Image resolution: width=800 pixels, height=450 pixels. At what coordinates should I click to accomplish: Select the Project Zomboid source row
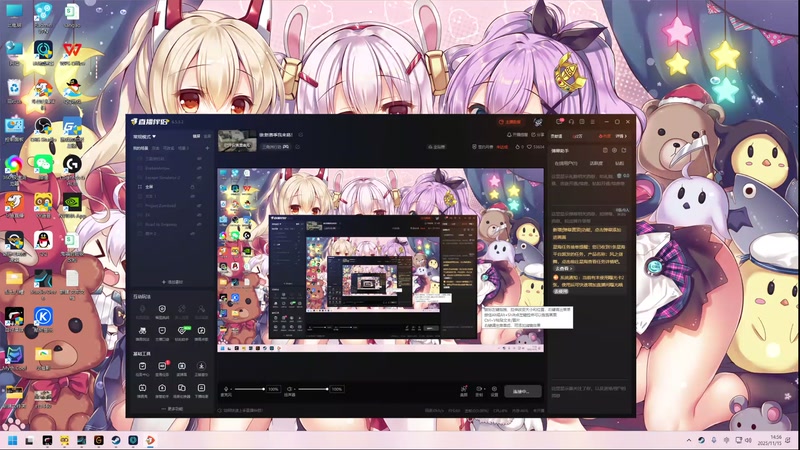click(x=170, y=206)
